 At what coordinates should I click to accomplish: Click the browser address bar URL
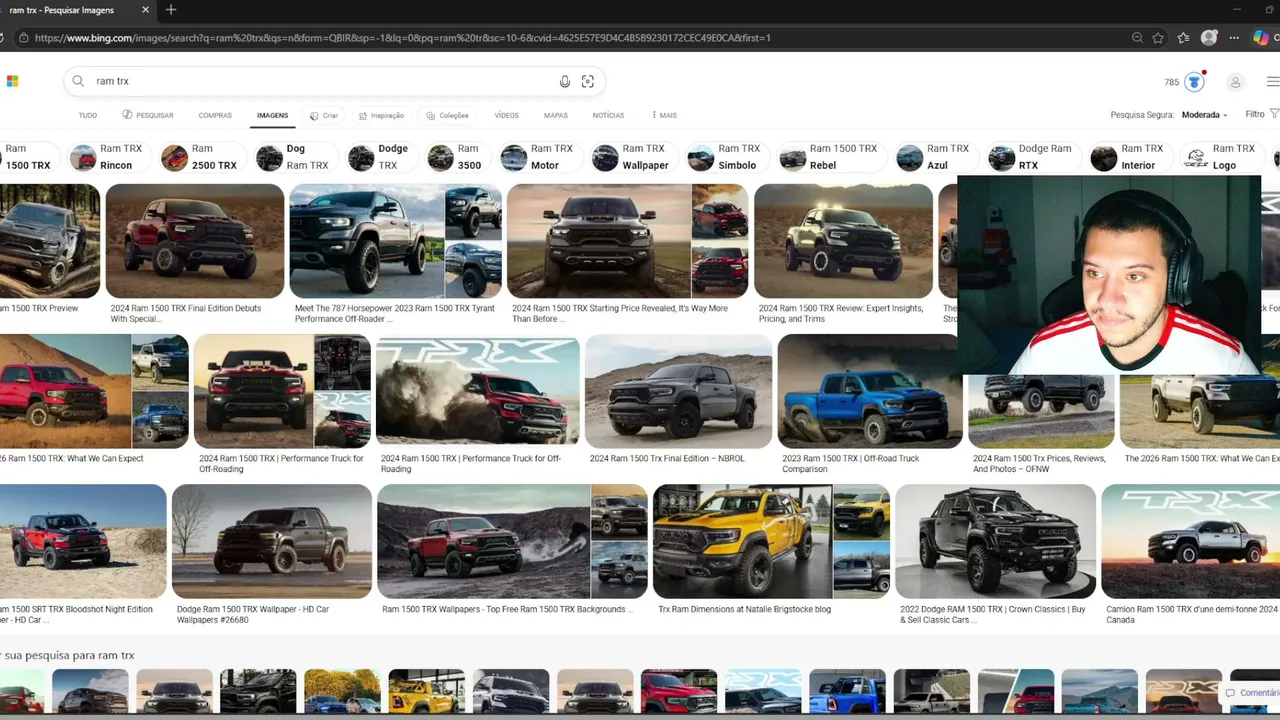pyautogui.click(x=403, y=38)
